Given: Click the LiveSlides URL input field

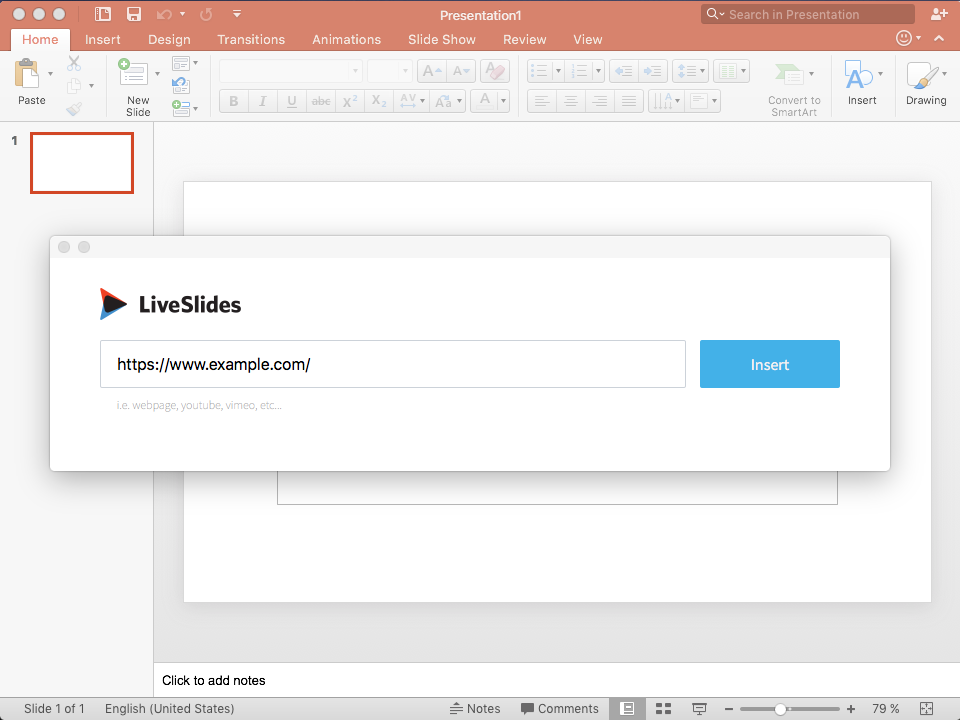Looking at the screenshot, I should coord(392,364).
